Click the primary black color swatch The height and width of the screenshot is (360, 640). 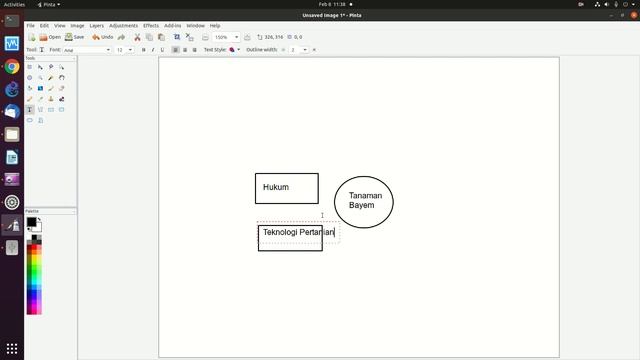coord(31,222)
